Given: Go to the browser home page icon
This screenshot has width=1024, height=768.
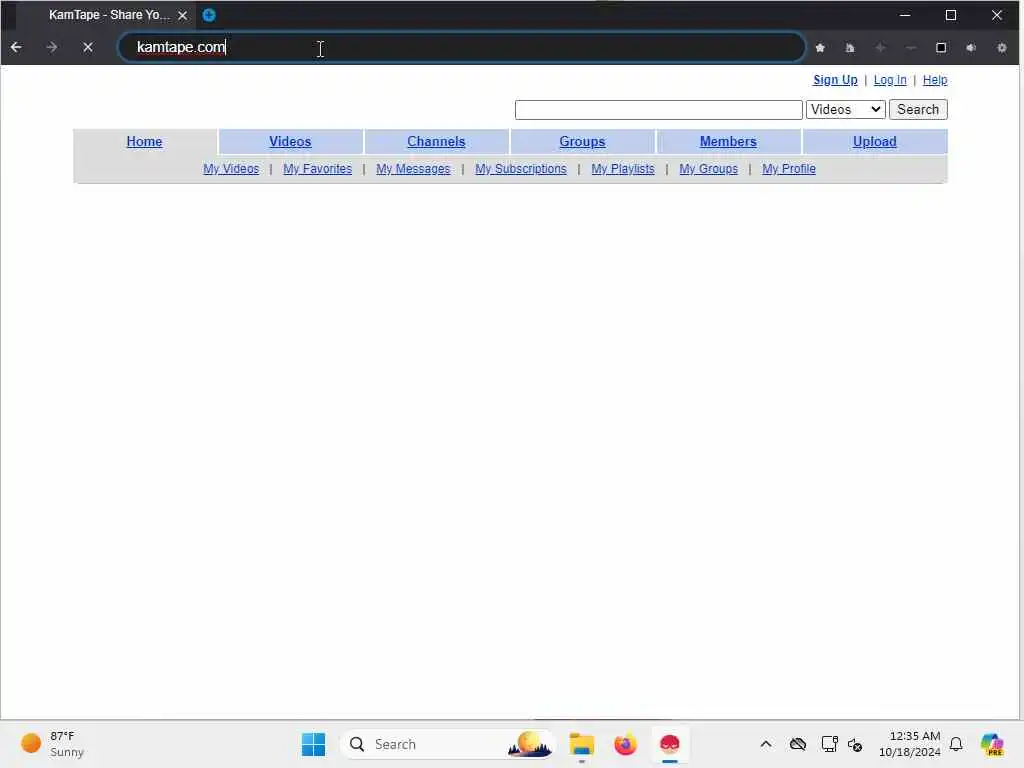Looking at the screenshot, I should click(850, 48).
